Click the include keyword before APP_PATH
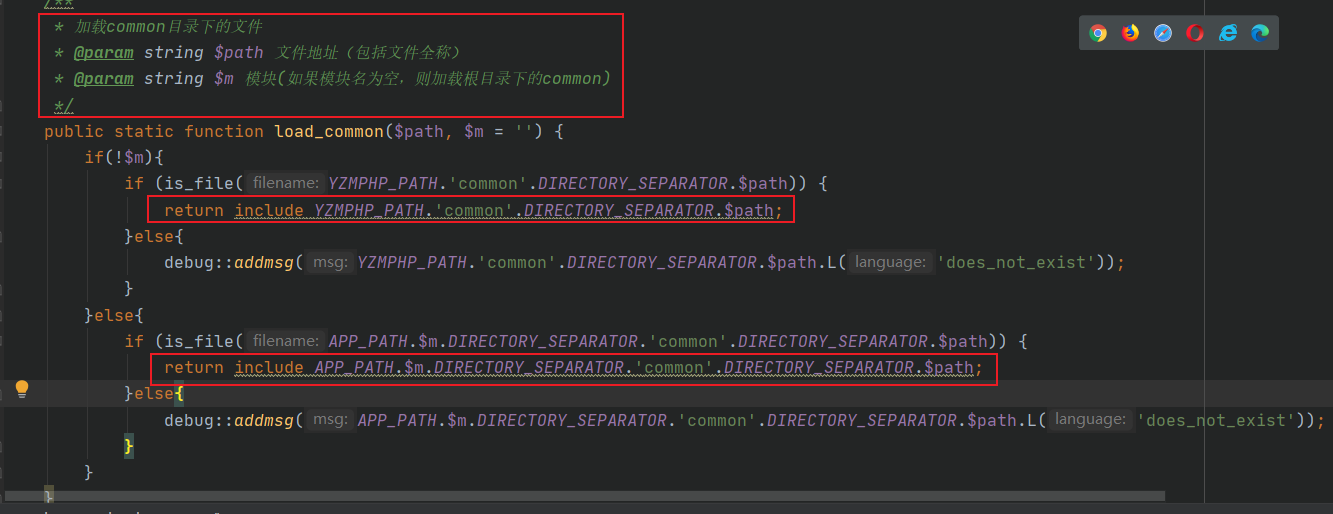The image size is (1333, 514). click(269, 368)
